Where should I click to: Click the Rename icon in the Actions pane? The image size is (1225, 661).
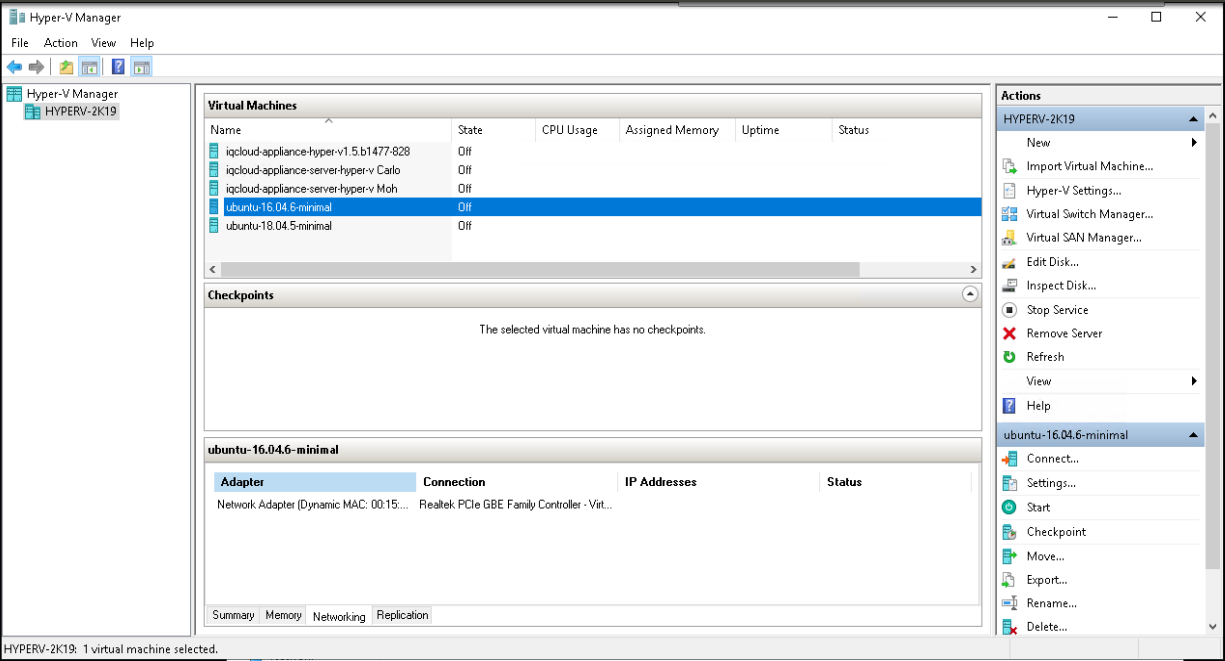click(1009, 604)
